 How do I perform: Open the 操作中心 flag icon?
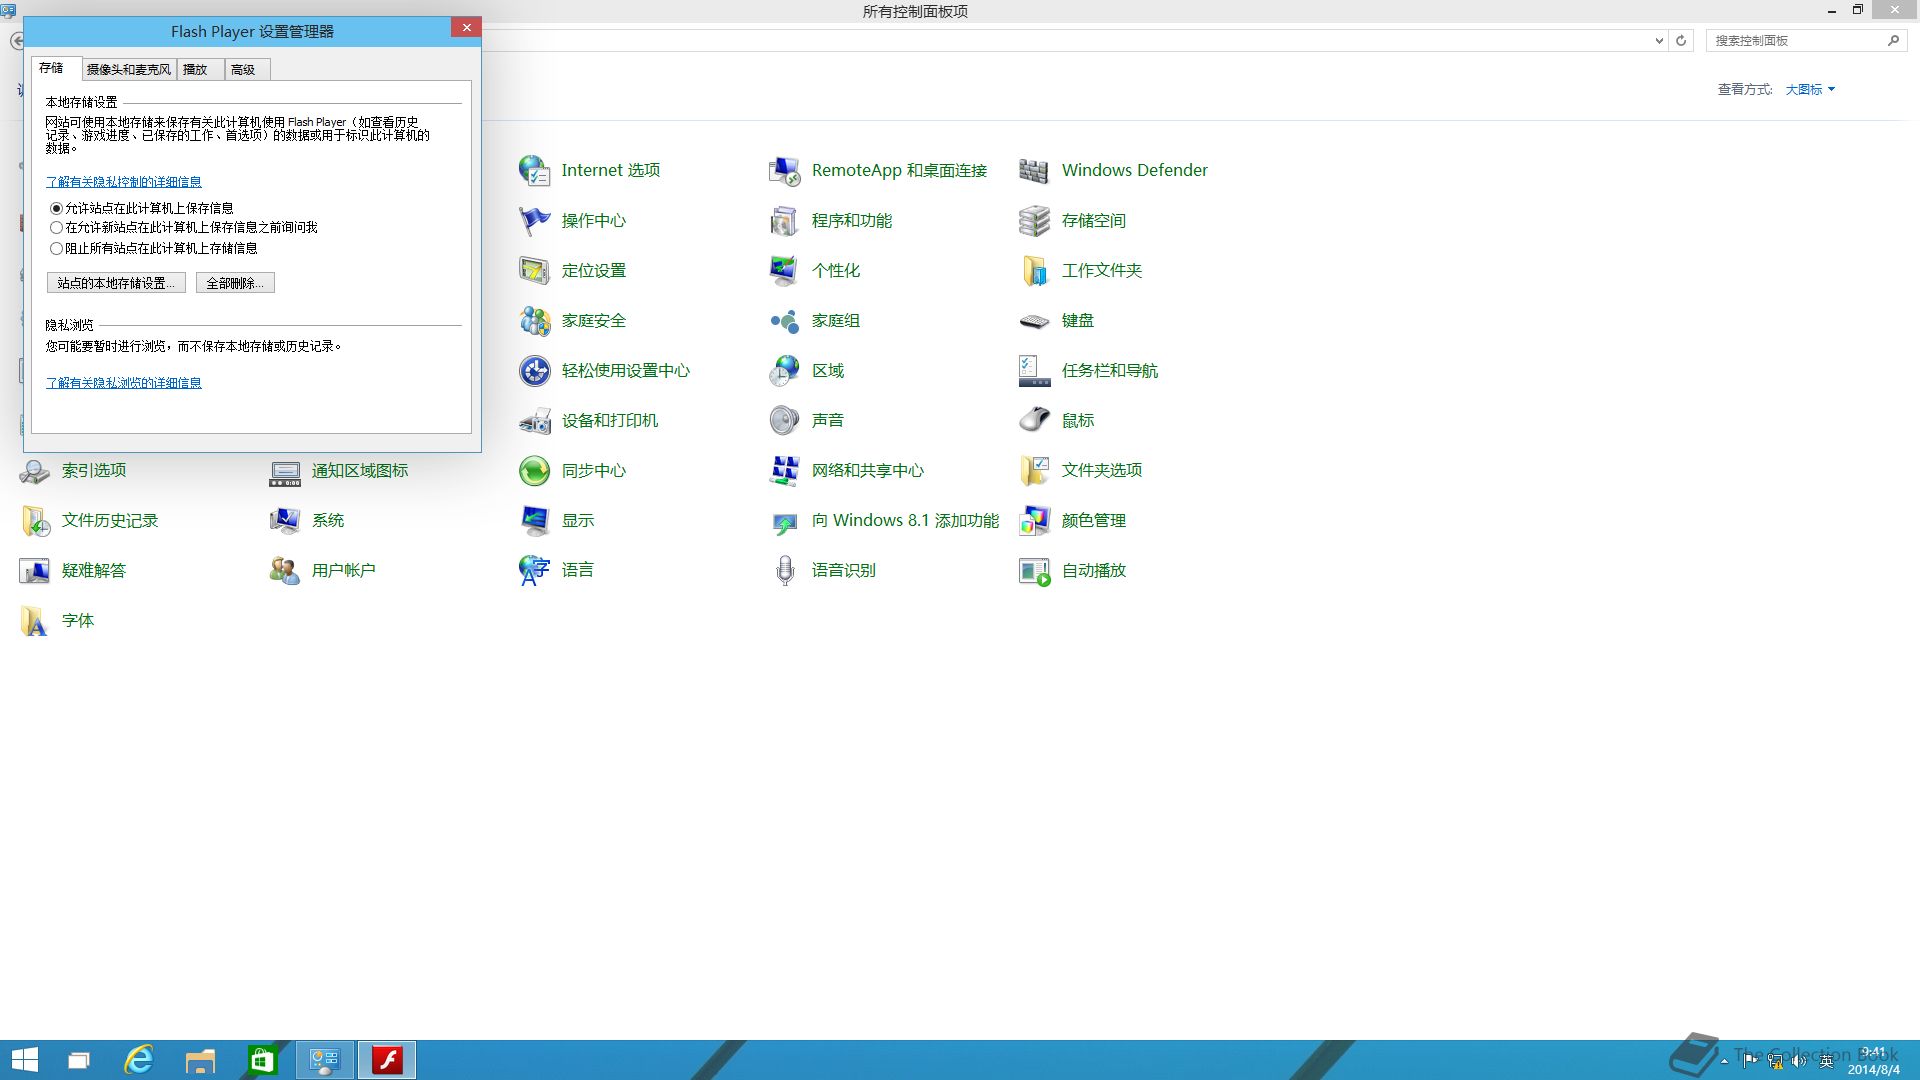tap(535, 221)
